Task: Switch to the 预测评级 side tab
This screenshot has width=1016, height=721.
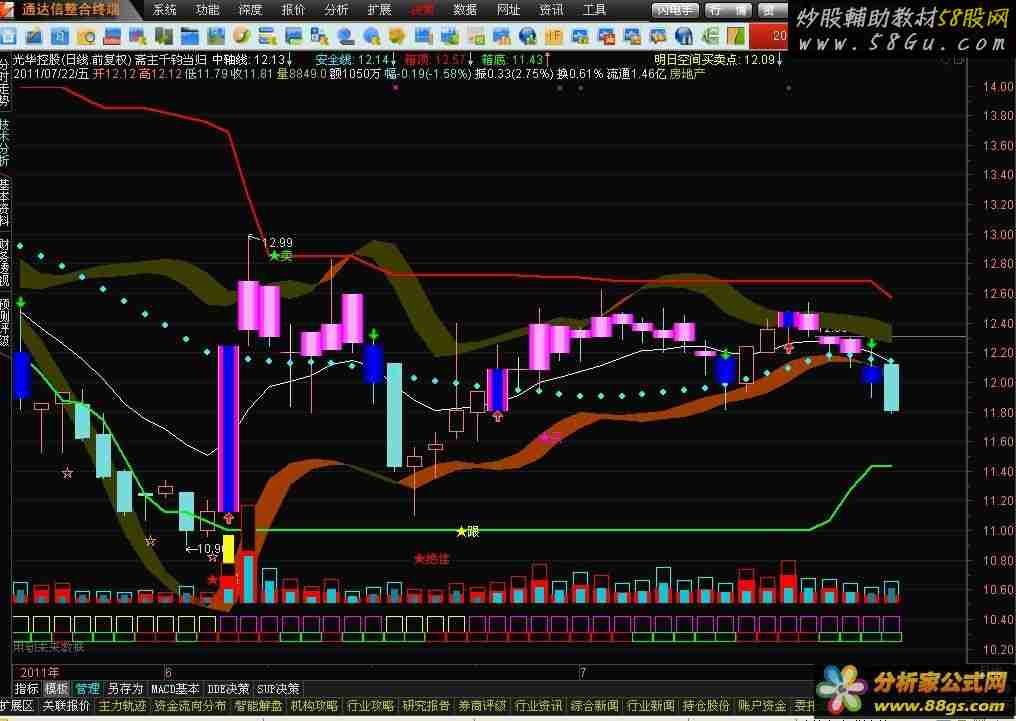Action: coord(5,322)
